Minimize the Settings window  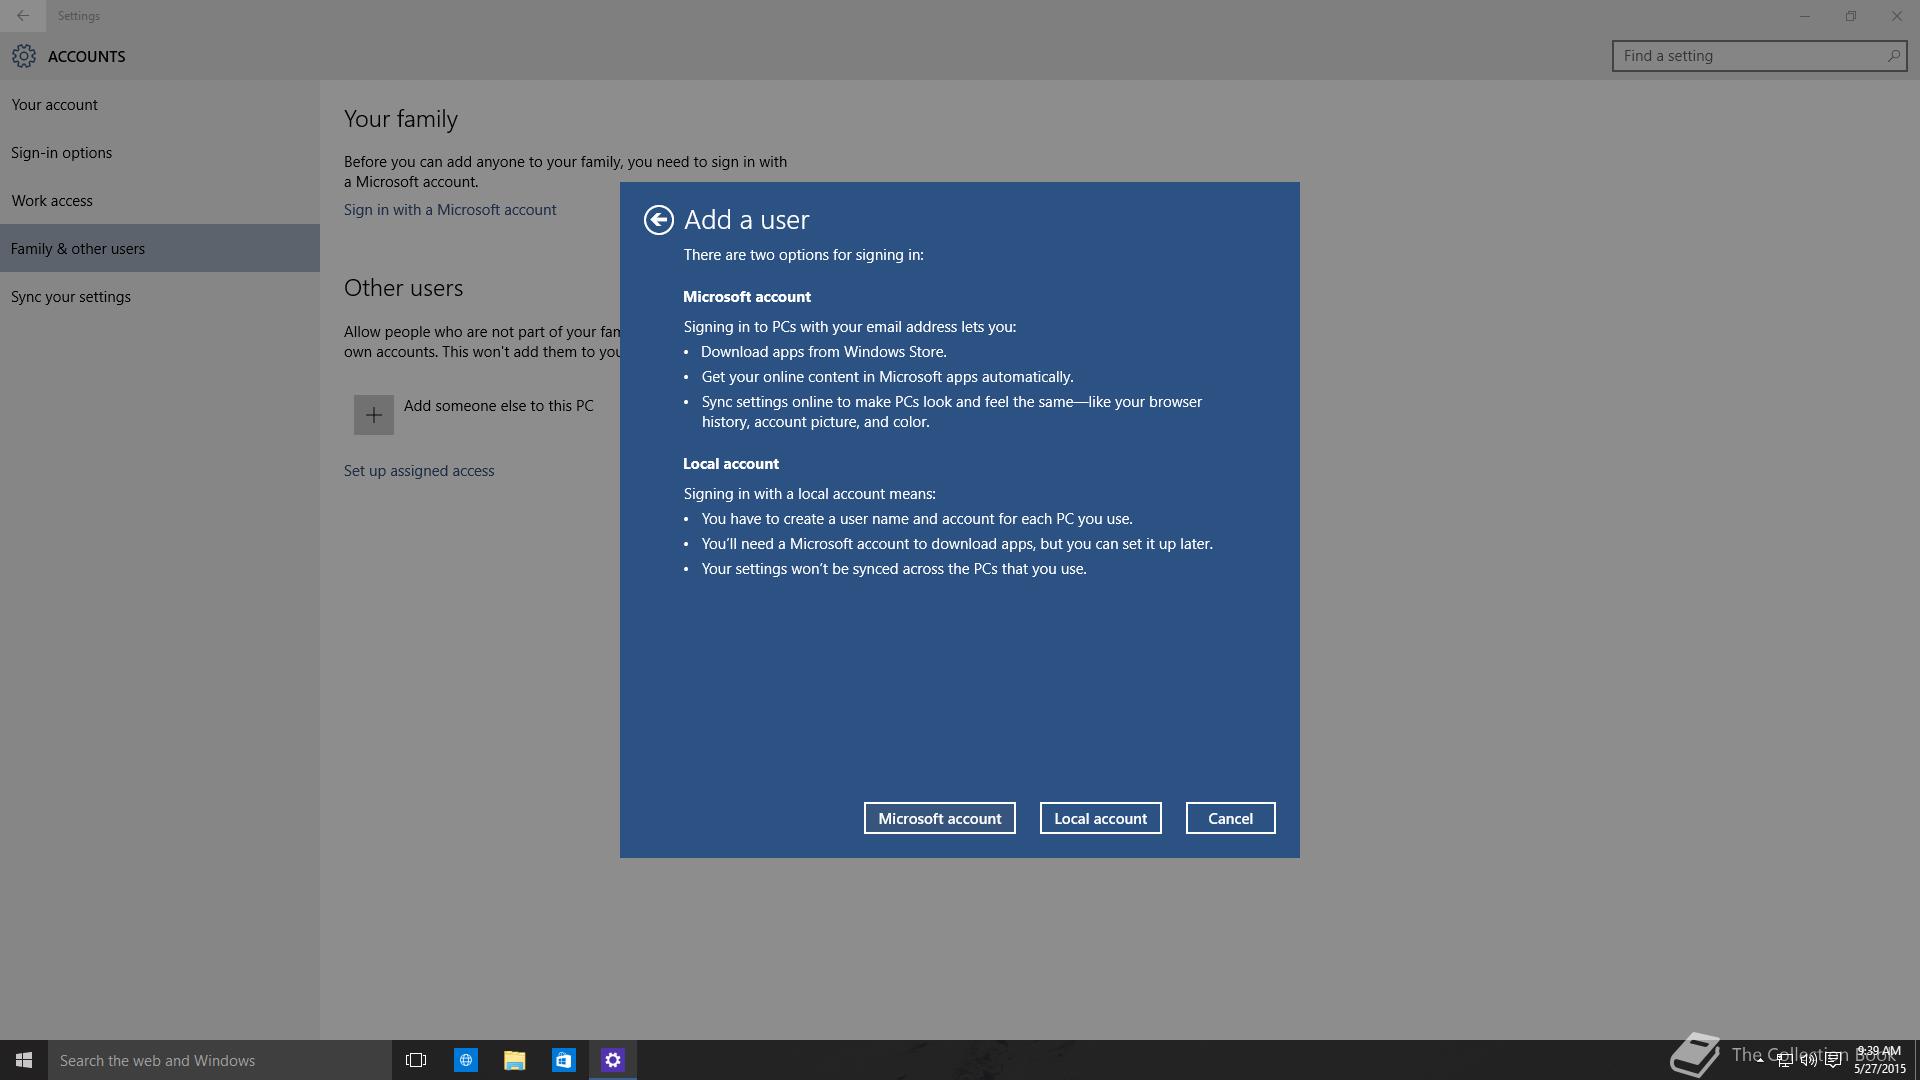click(x=1805, y=16)
